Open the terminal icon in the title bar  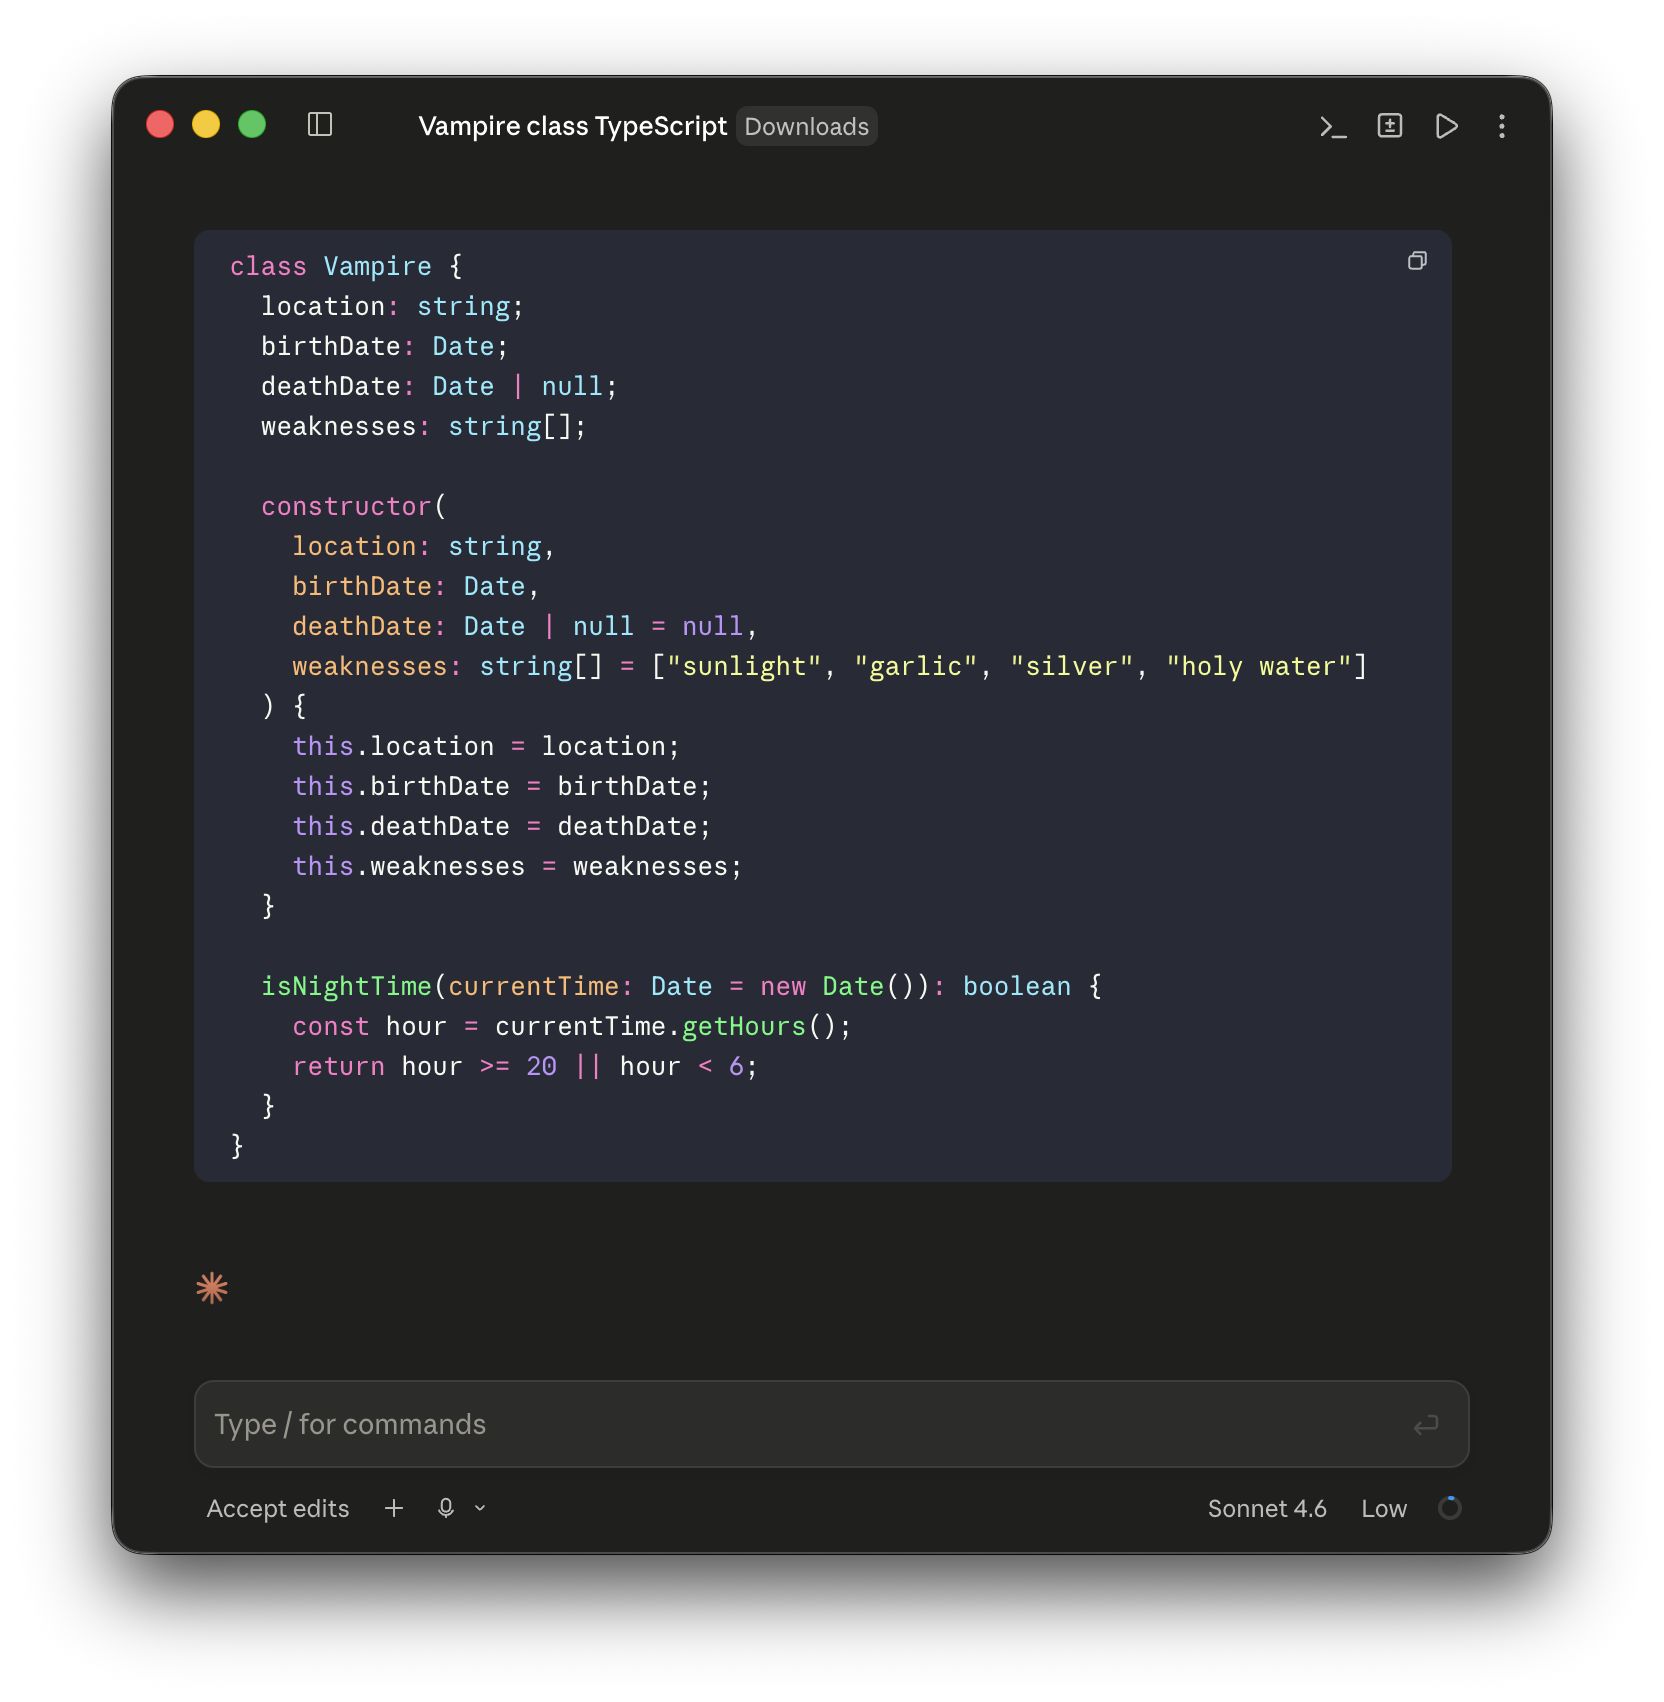pos(1333,126)
